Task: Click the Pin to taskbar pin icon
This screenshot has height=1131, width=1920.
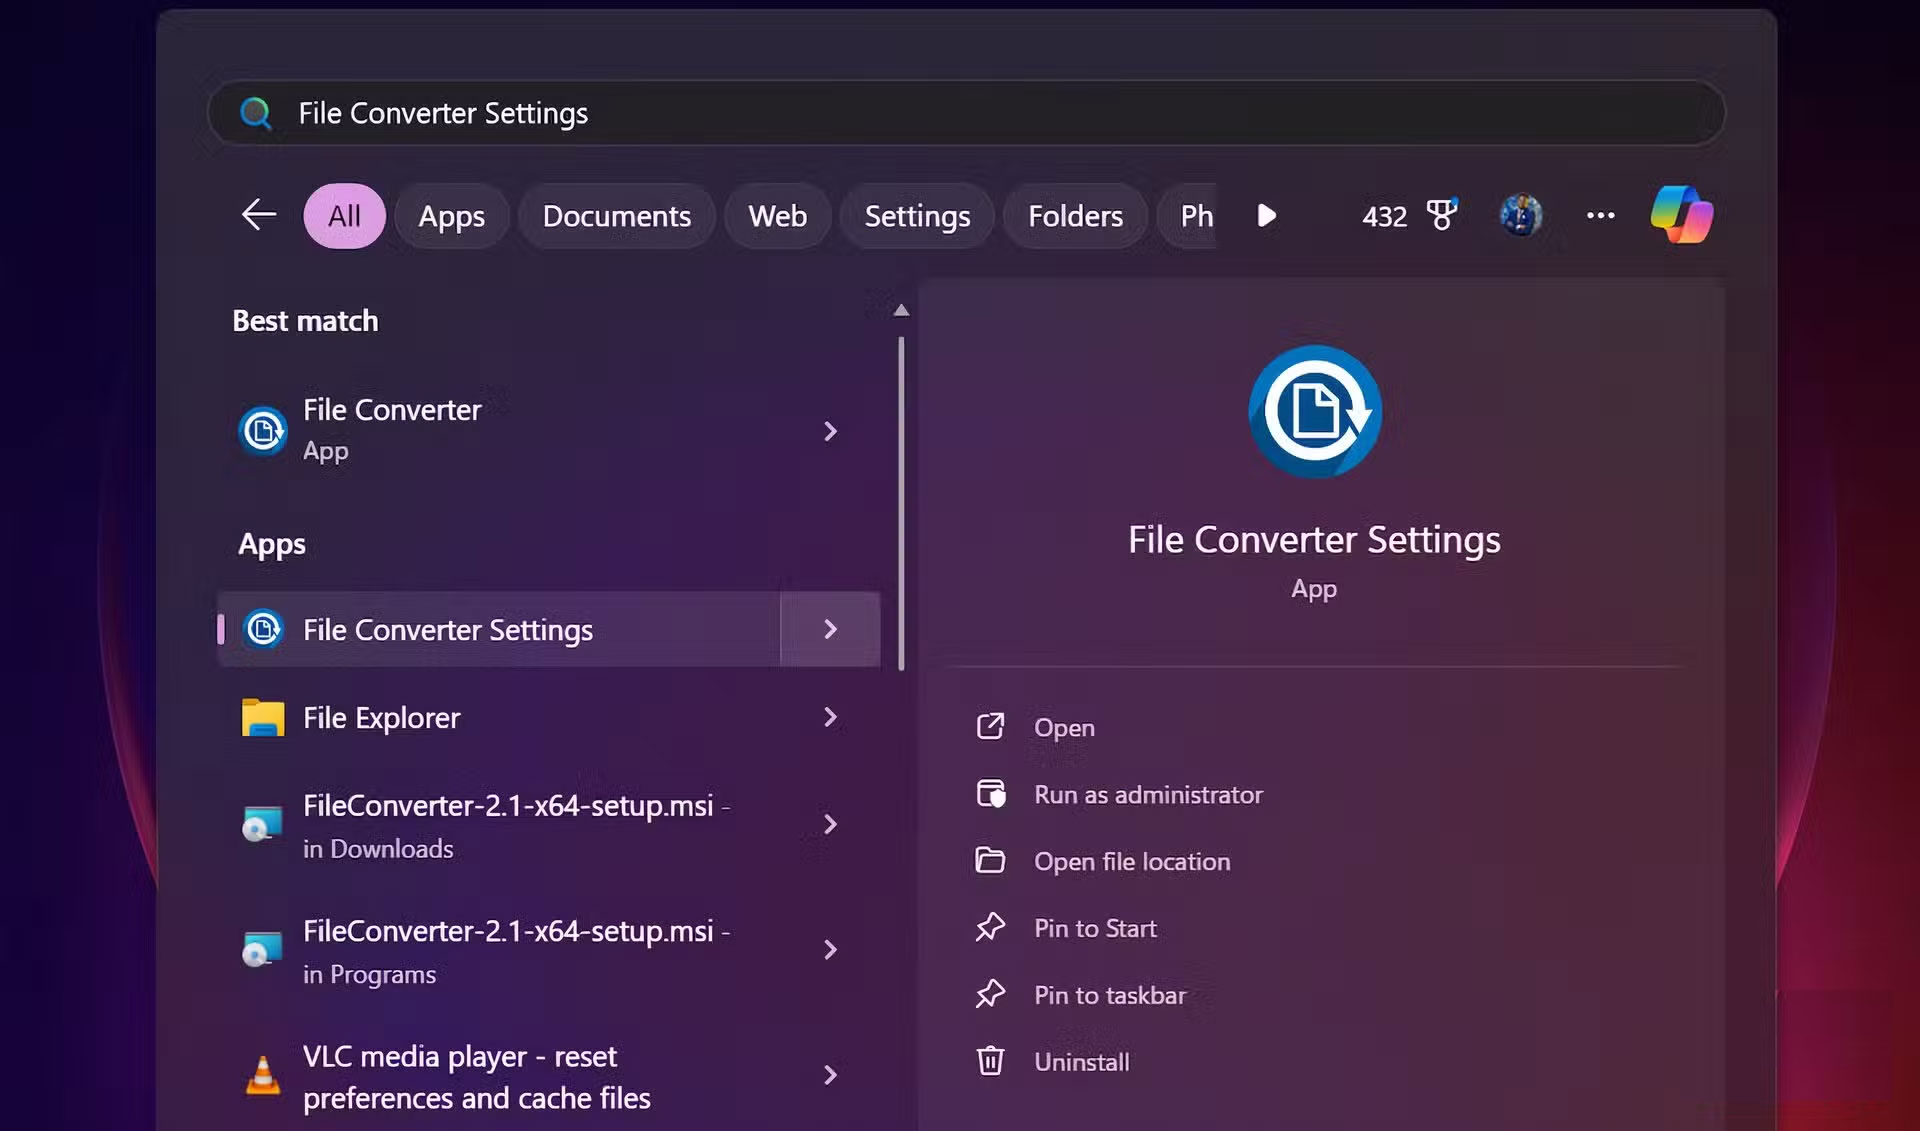Action: tap(990, 994)
